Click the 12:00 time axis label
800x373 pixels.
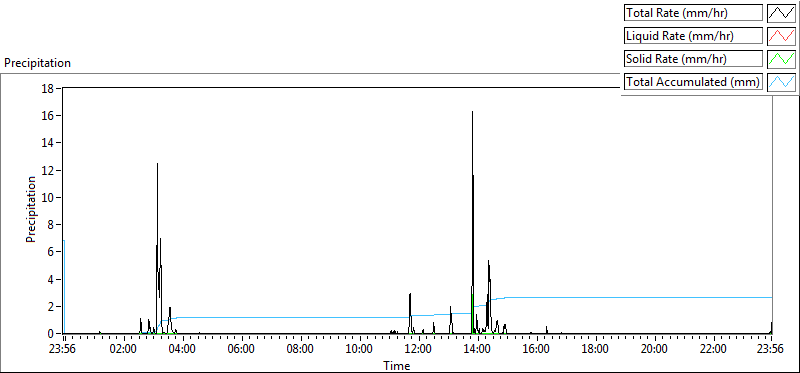coord(419,350)
